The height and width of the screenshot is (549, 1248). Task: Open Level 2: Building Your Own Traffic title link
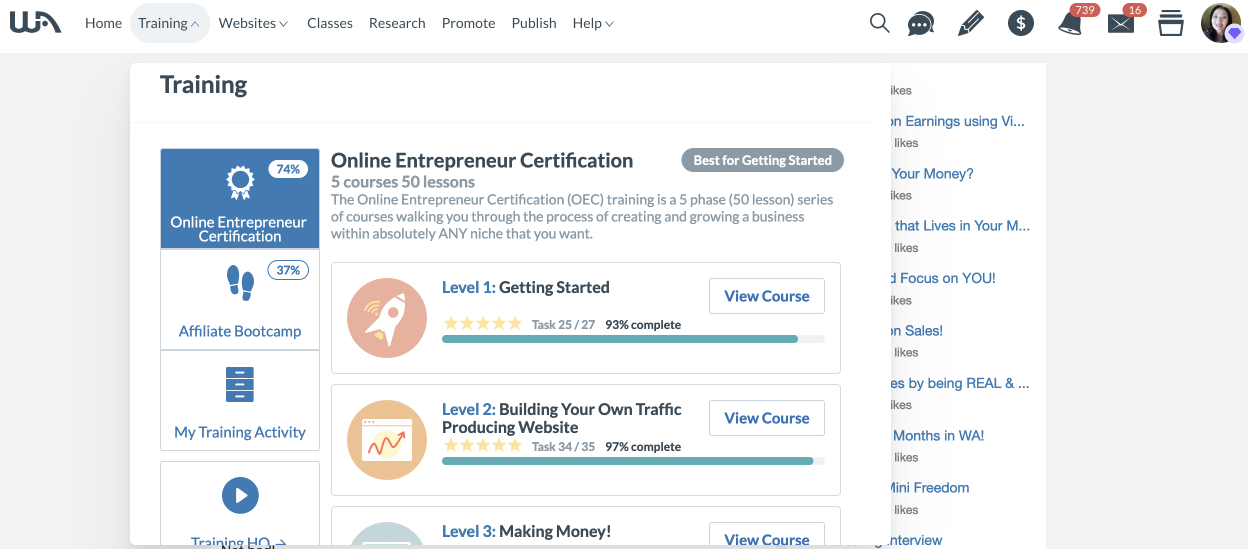562,418
